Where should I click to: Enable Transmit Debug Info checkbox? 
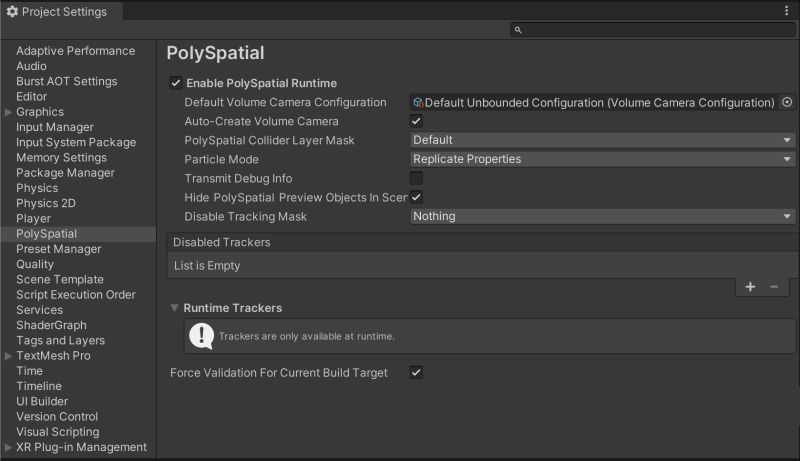point(416,178)
